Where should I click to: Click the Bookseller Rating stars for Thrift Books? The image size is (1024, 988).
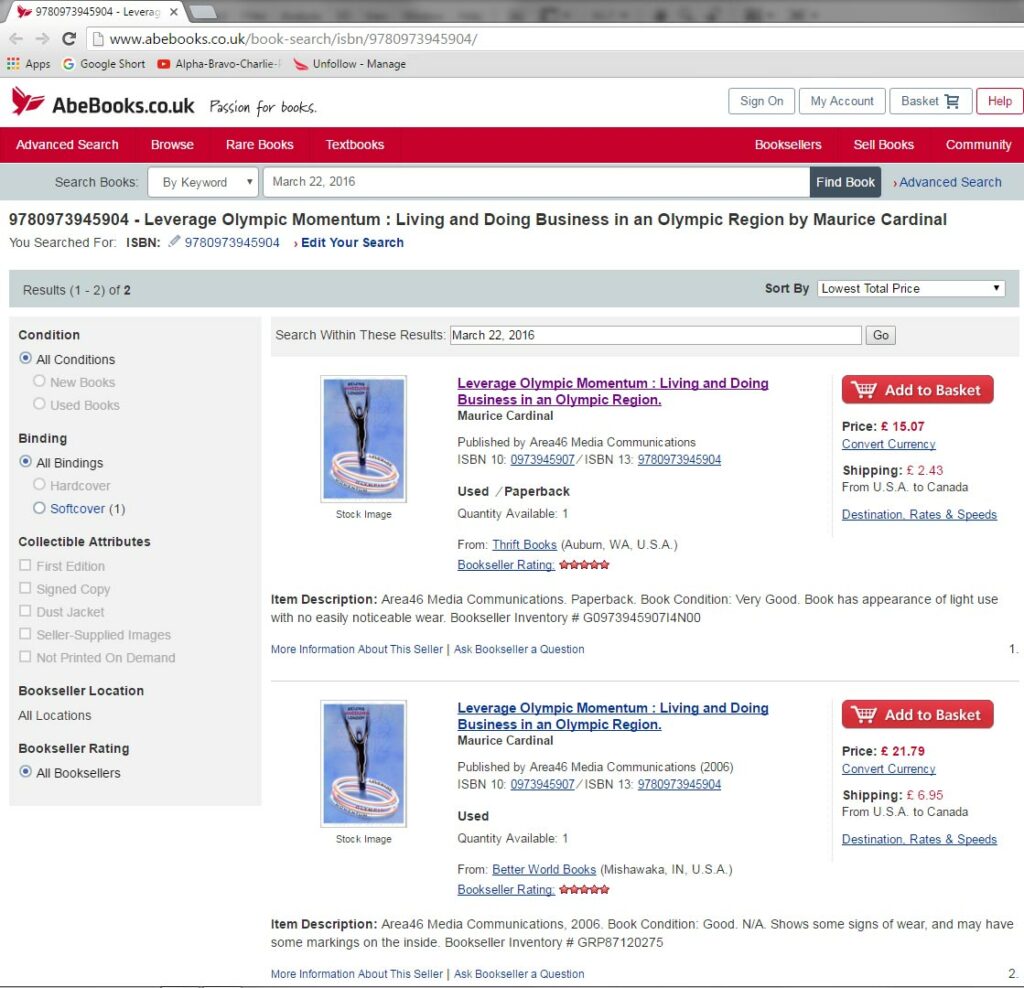pyautogui.click(x=584, y=565)
